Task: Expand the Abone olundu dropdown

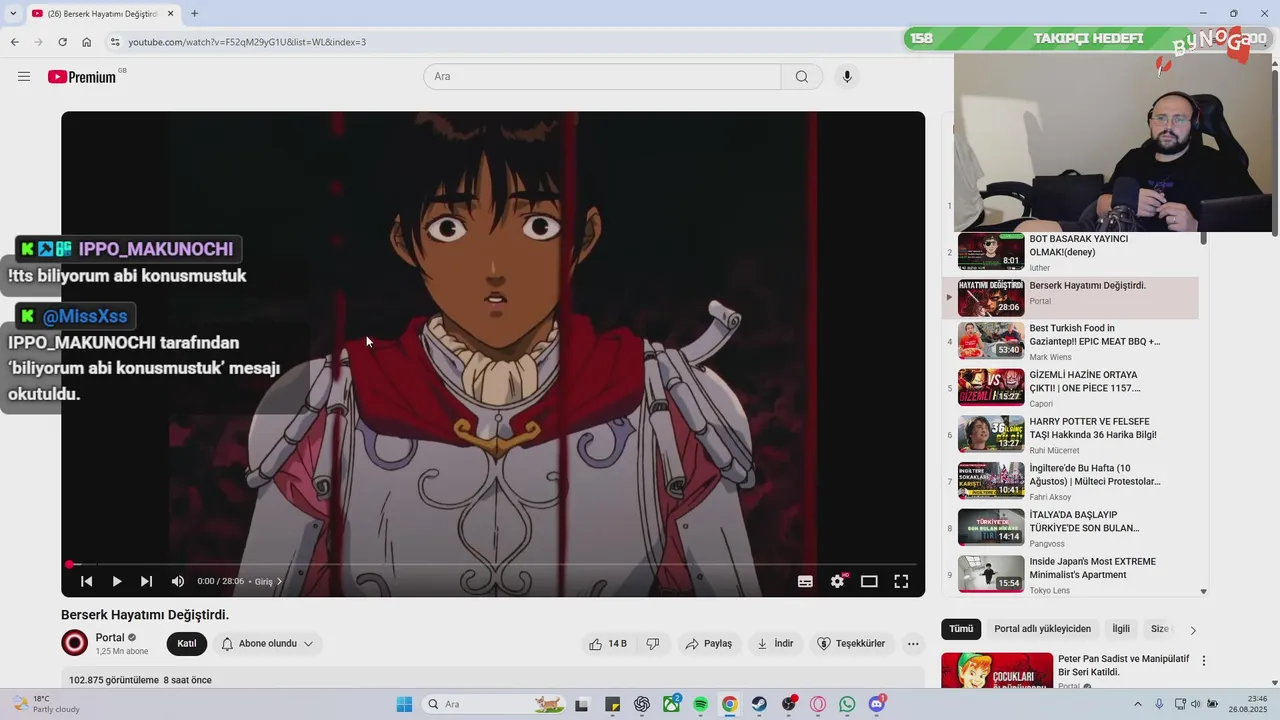Action: 267,644
